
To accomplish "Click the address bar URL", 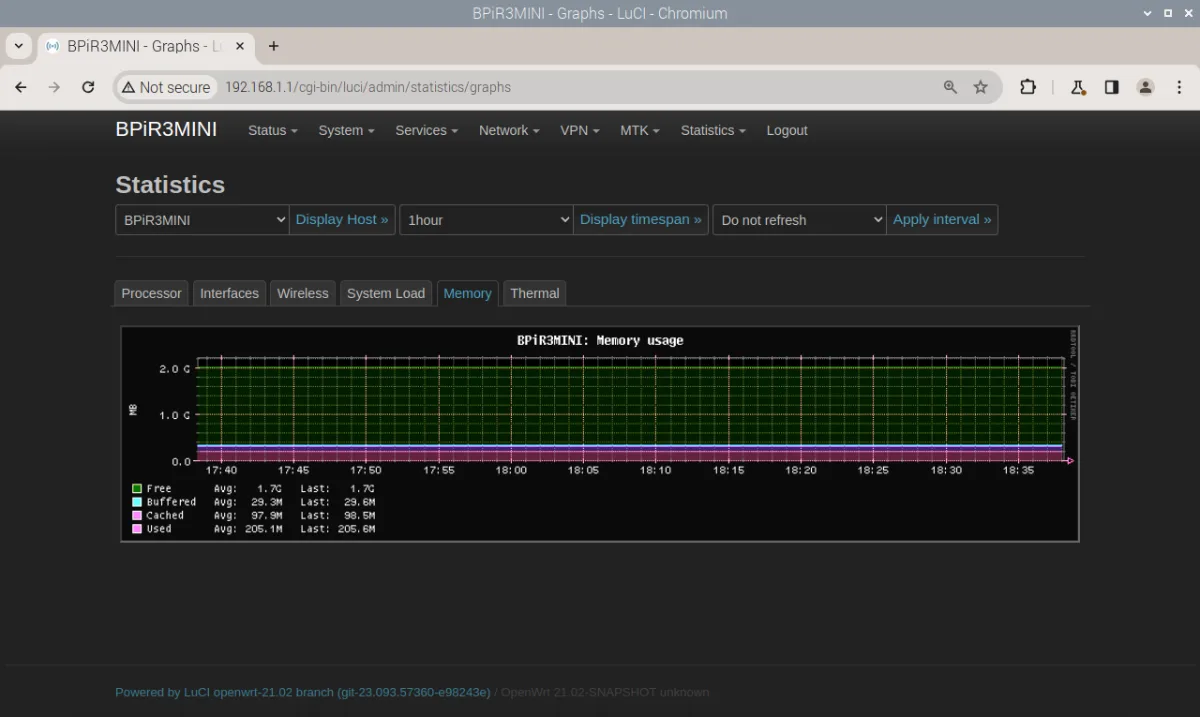I will pos(368,87).
